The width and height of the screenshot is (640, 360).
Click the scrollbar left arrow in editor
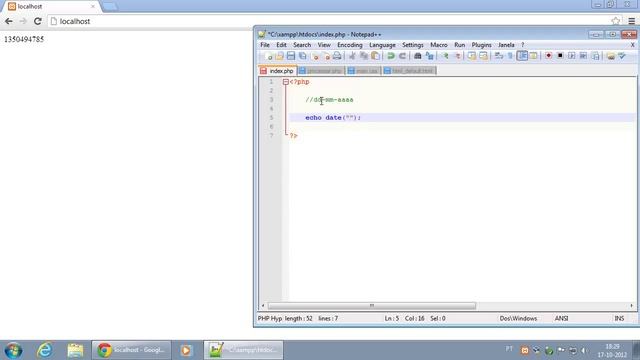[263, 306]
